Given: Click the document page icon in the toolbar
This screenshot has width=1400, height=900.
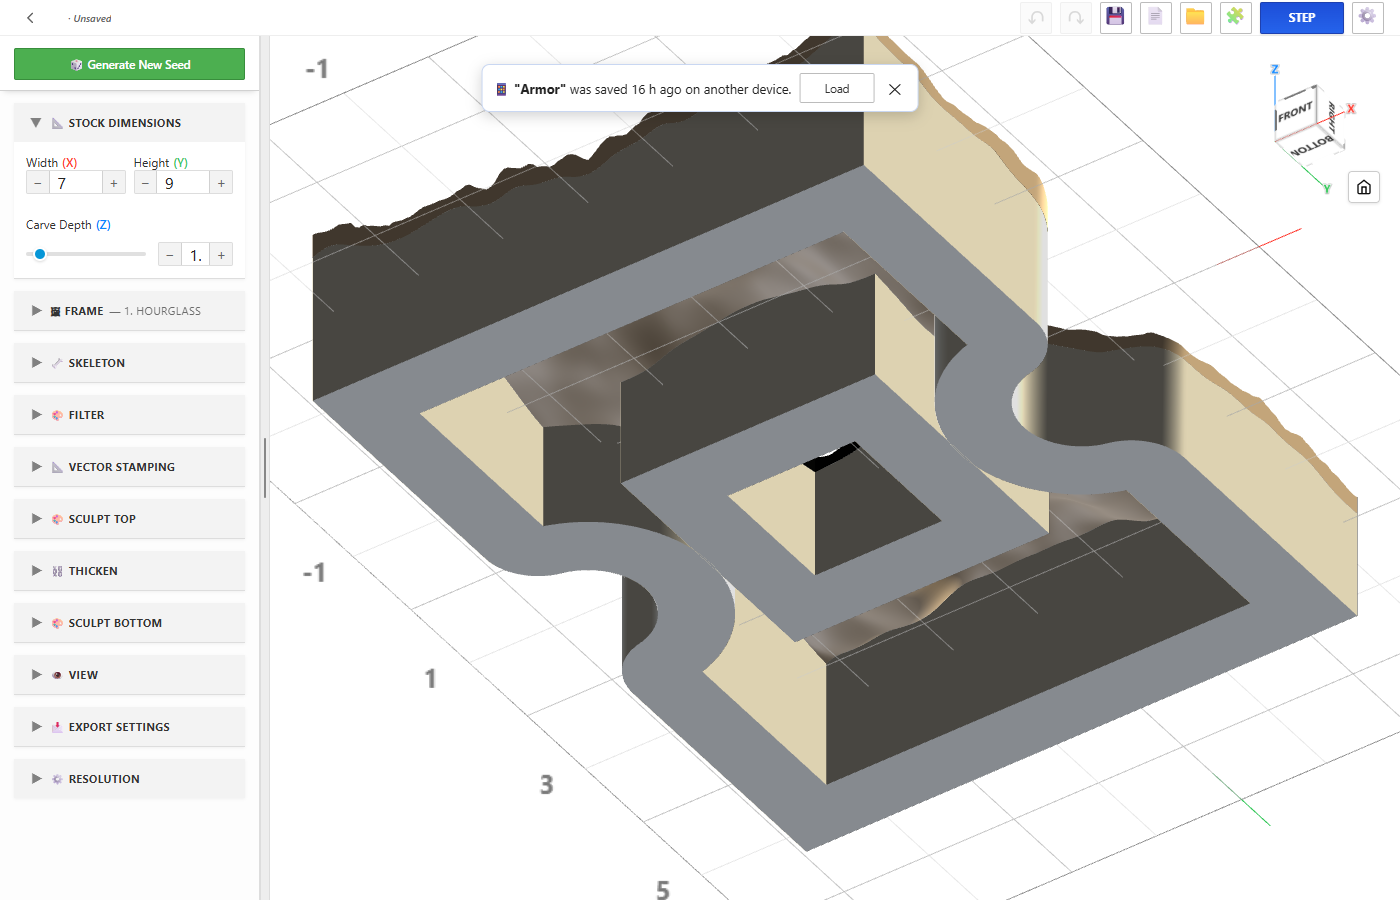Looking at the screenshot, I should point(1156,18).
